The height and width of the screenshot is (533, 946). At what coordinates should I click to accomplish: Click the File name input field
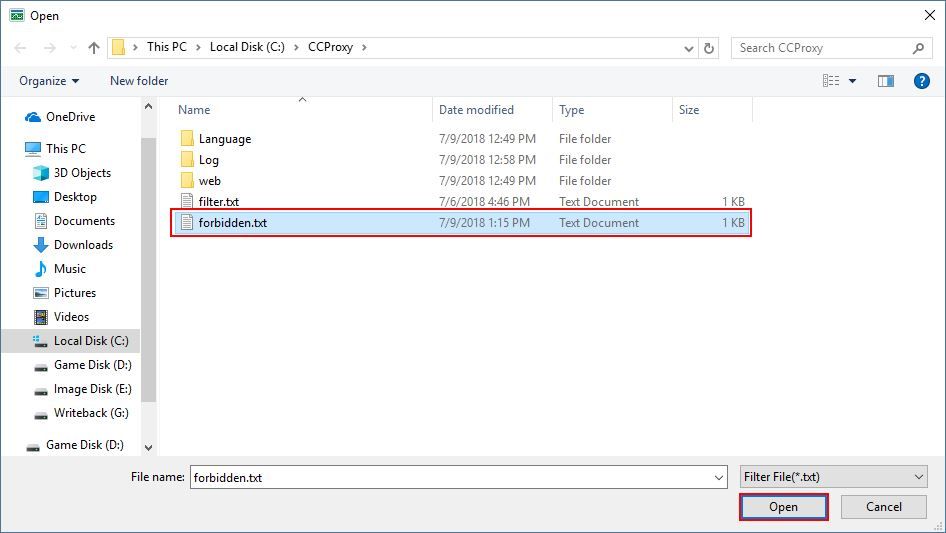pos(451,477)
